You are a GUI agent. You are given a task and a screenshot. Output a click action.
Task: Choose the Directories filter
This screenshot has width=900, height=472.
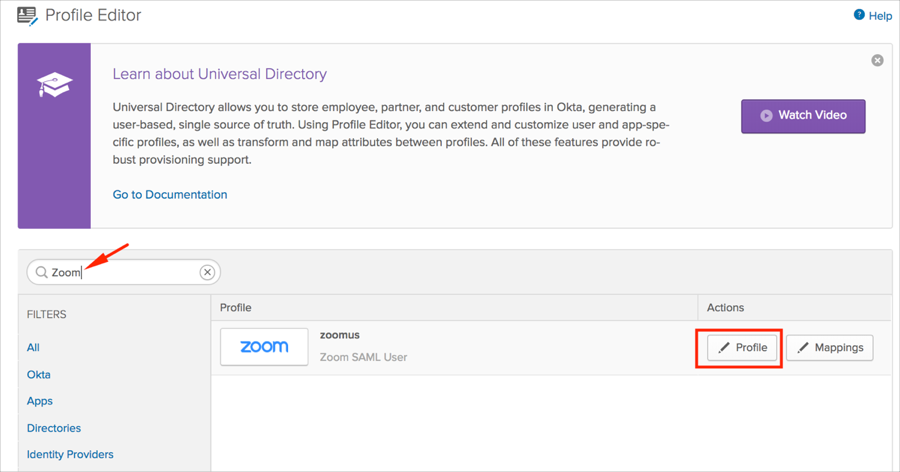tap(54, 428)
